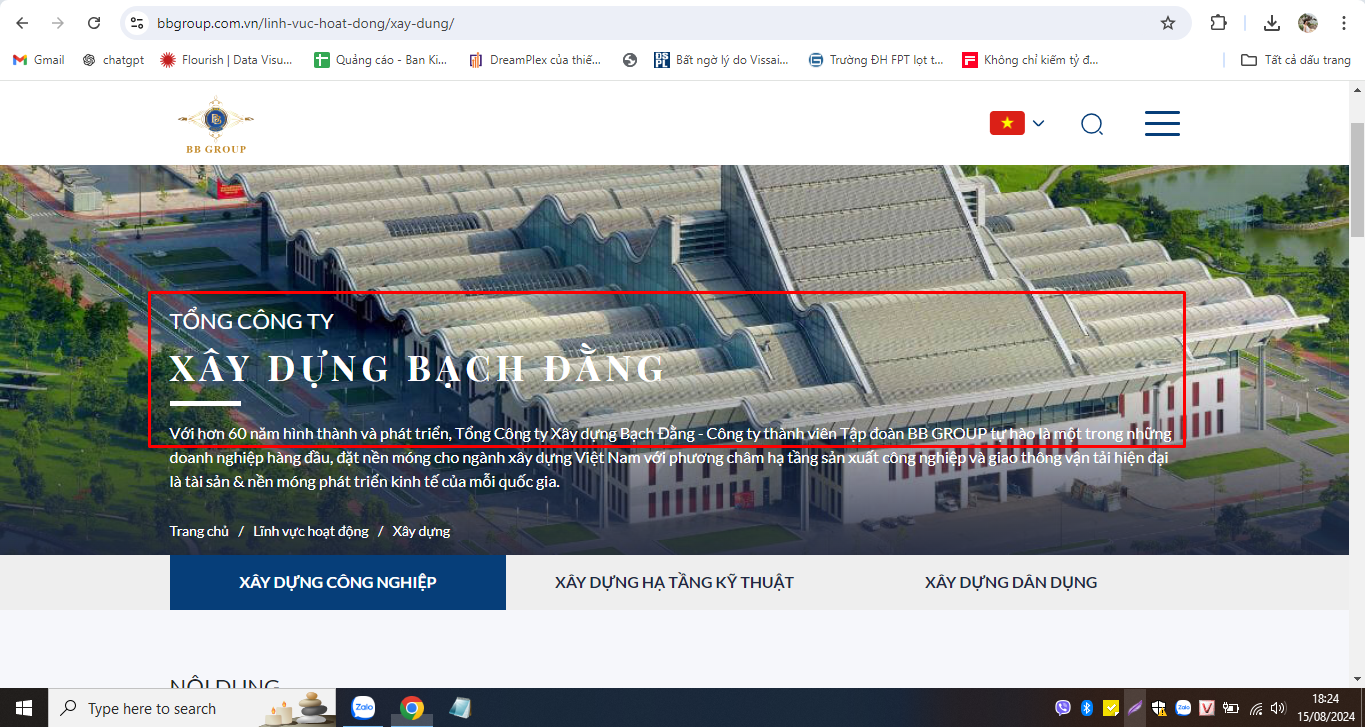
Task: Click the Xây dựng breadcrumb
Action: click(x=421, y=531)
